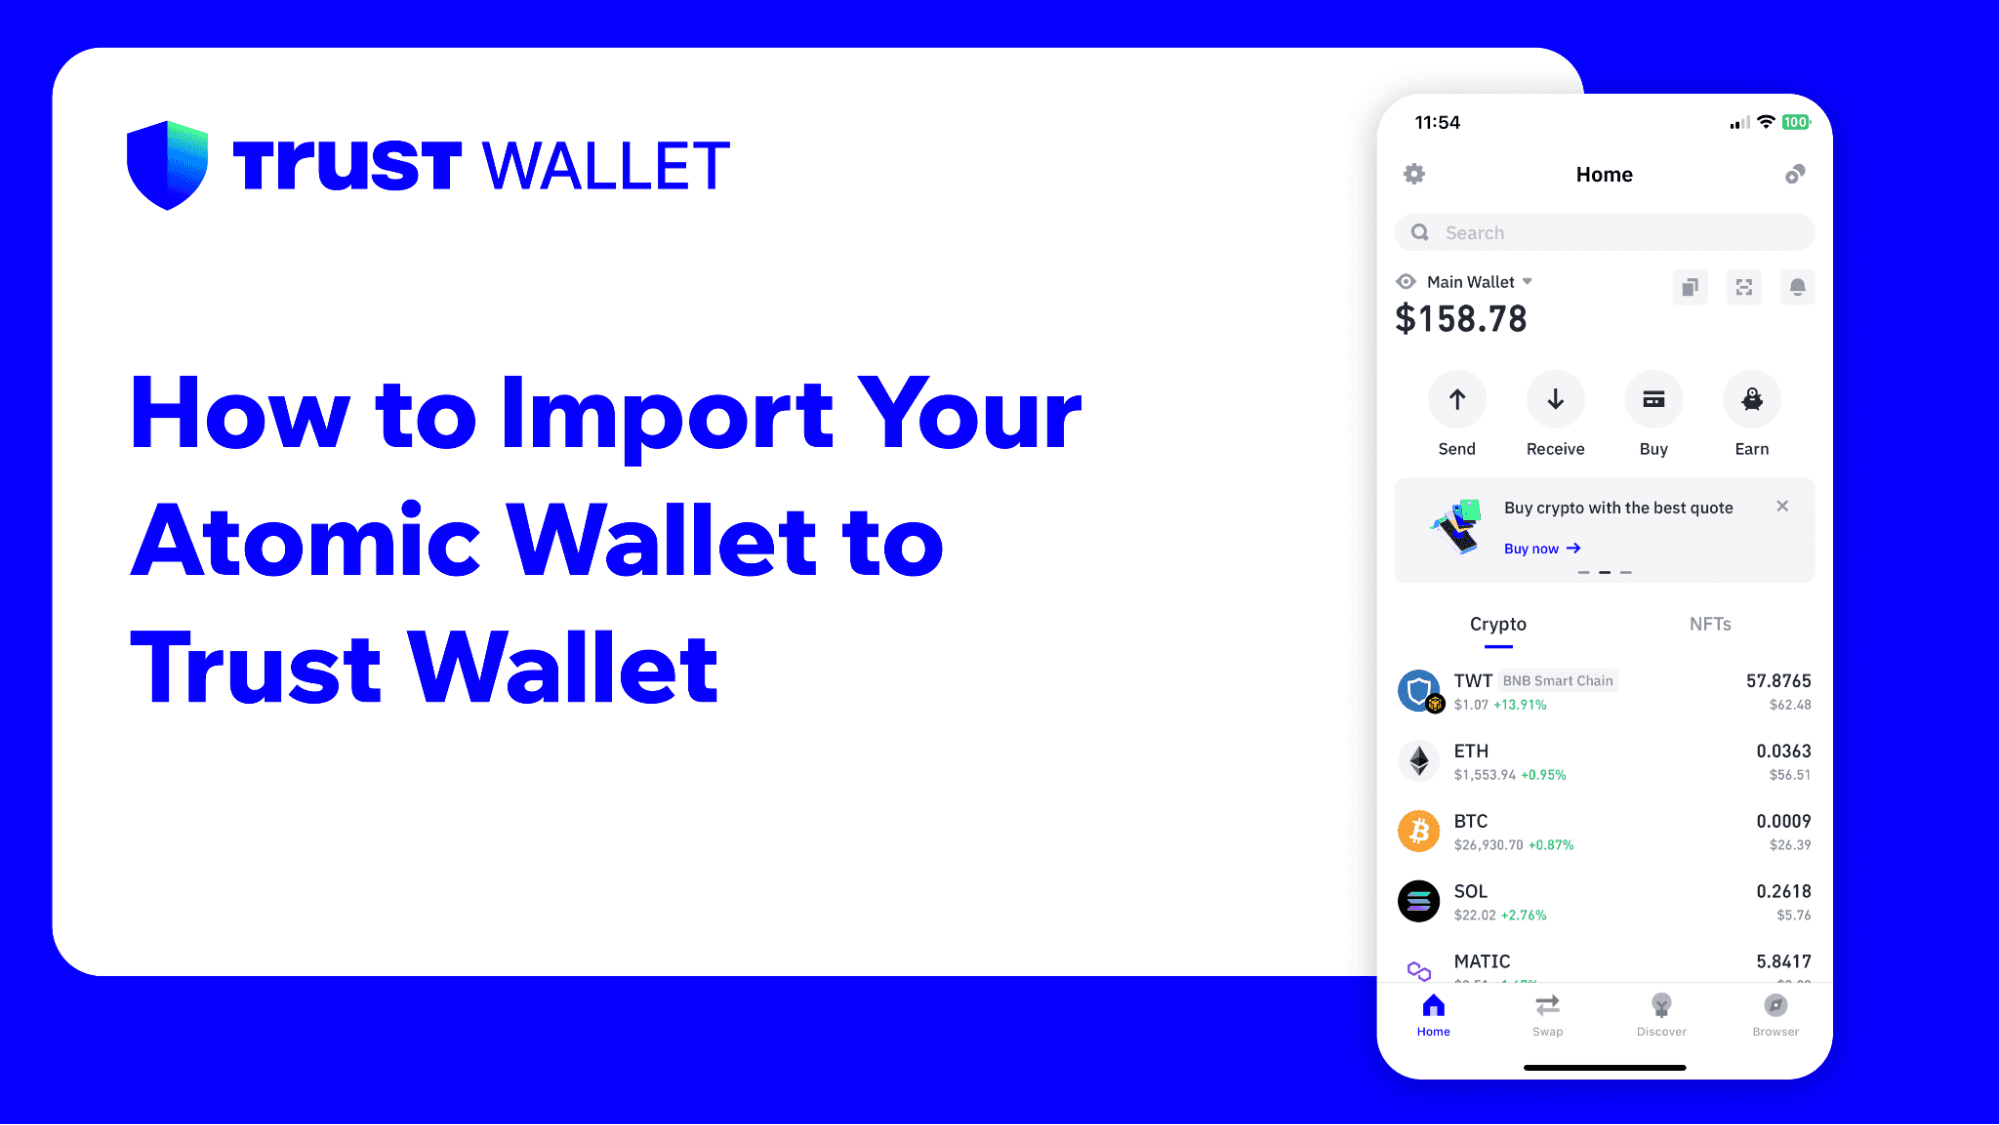Toggle eye visibility on Main Wallet
The width and height of the screenshot is (1999, 1125).
(x=1409, y=282)
